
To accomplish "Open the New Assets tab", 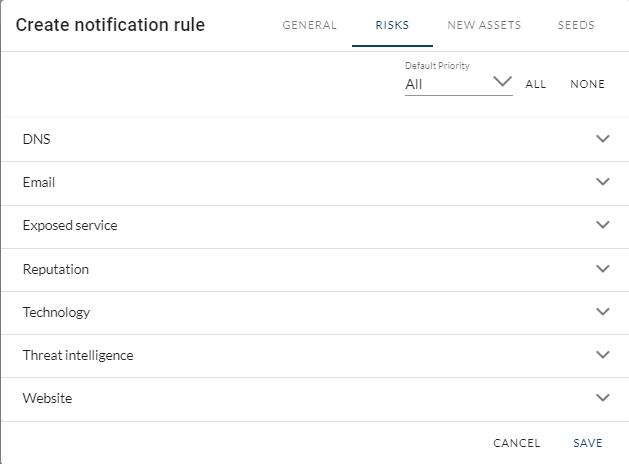I will pos(484,25).
